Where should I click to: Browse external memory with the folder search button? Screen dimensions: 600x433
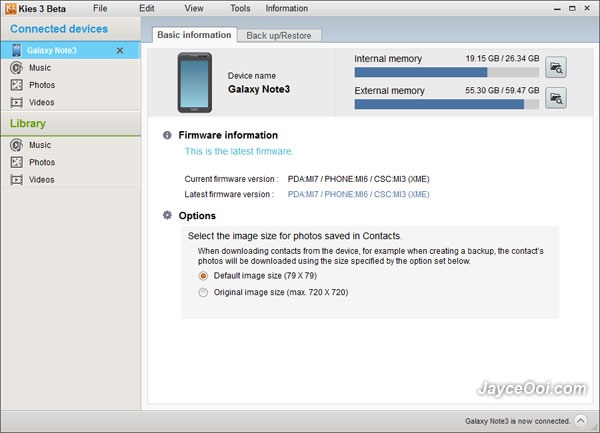point(556,98)
